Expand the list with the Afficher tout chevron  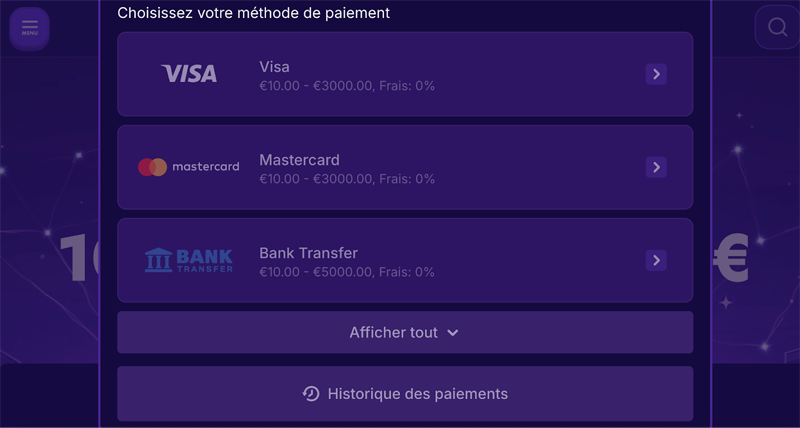[x=453, y=333]
